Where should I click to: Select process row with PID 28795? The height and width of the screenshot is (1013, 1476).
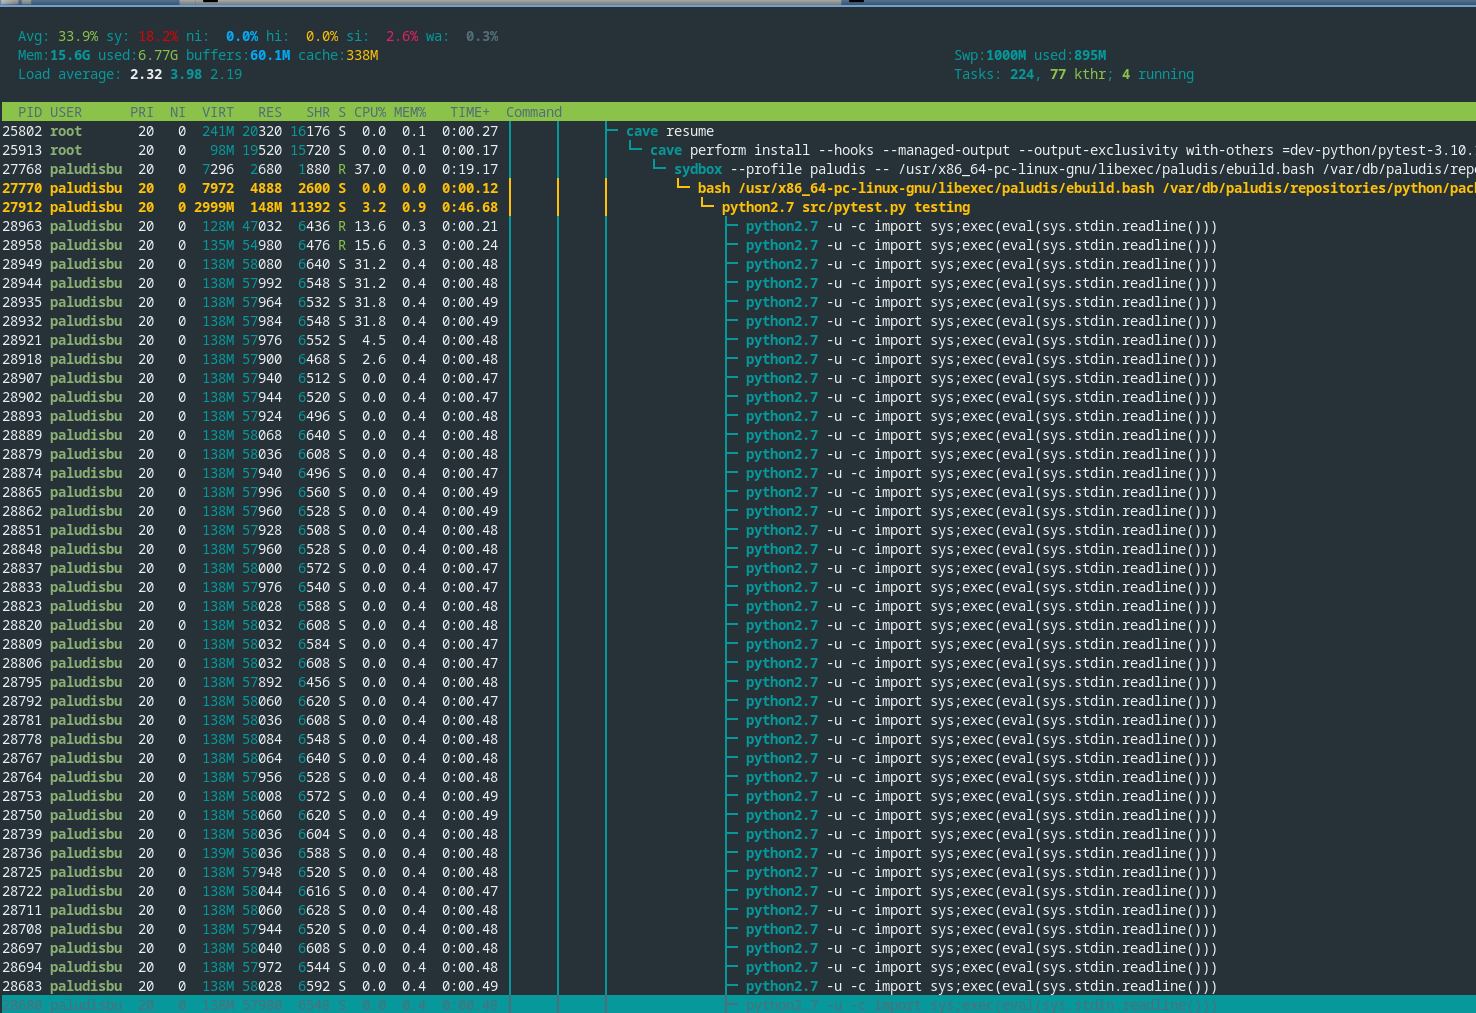click(738, 682)
